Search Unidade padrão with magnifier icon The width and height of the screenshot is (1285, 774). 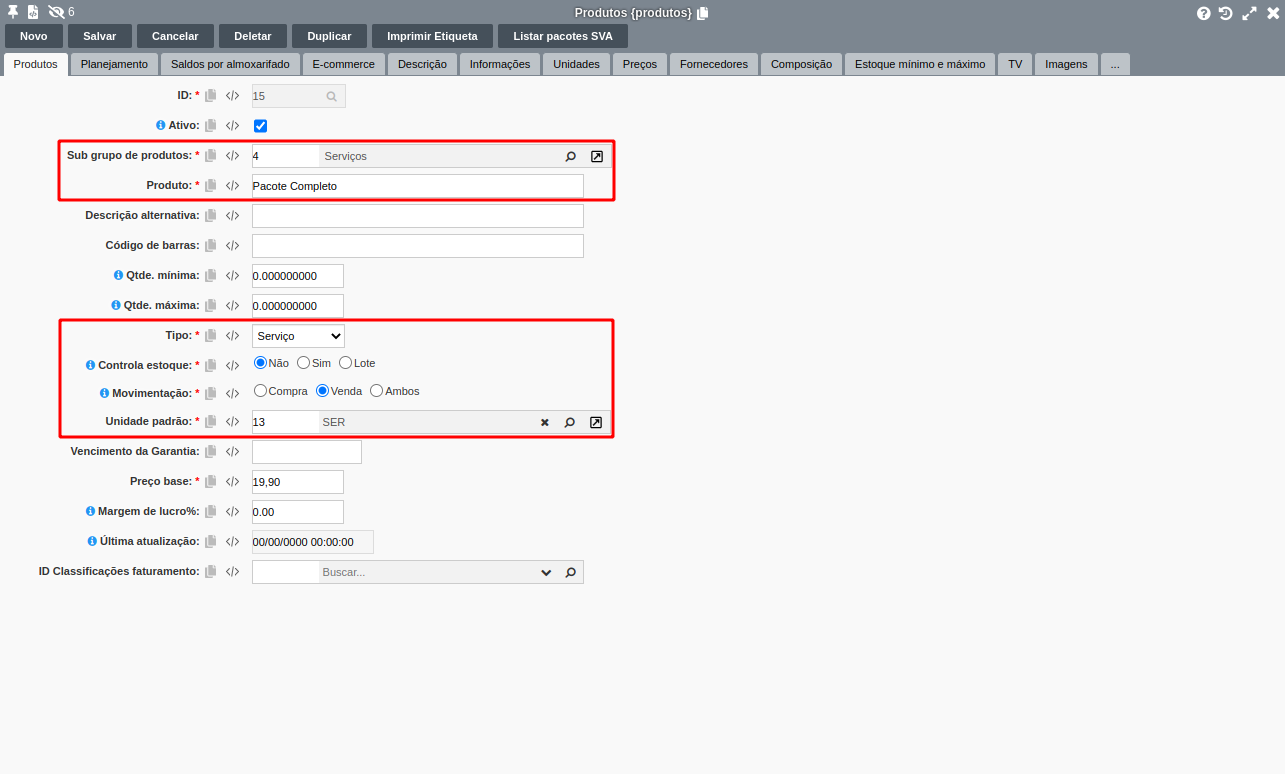click(569, 422)
